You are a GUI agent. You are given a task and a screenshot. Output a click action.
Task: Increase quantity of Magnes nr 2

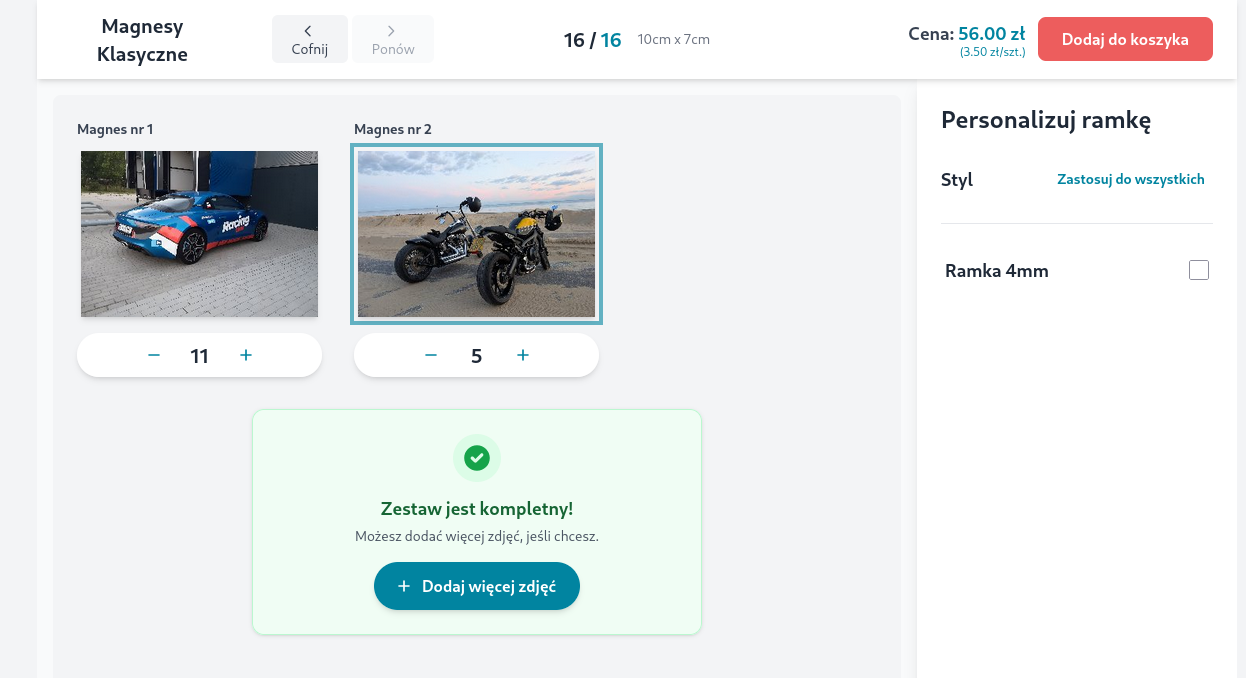pos(523,355)
